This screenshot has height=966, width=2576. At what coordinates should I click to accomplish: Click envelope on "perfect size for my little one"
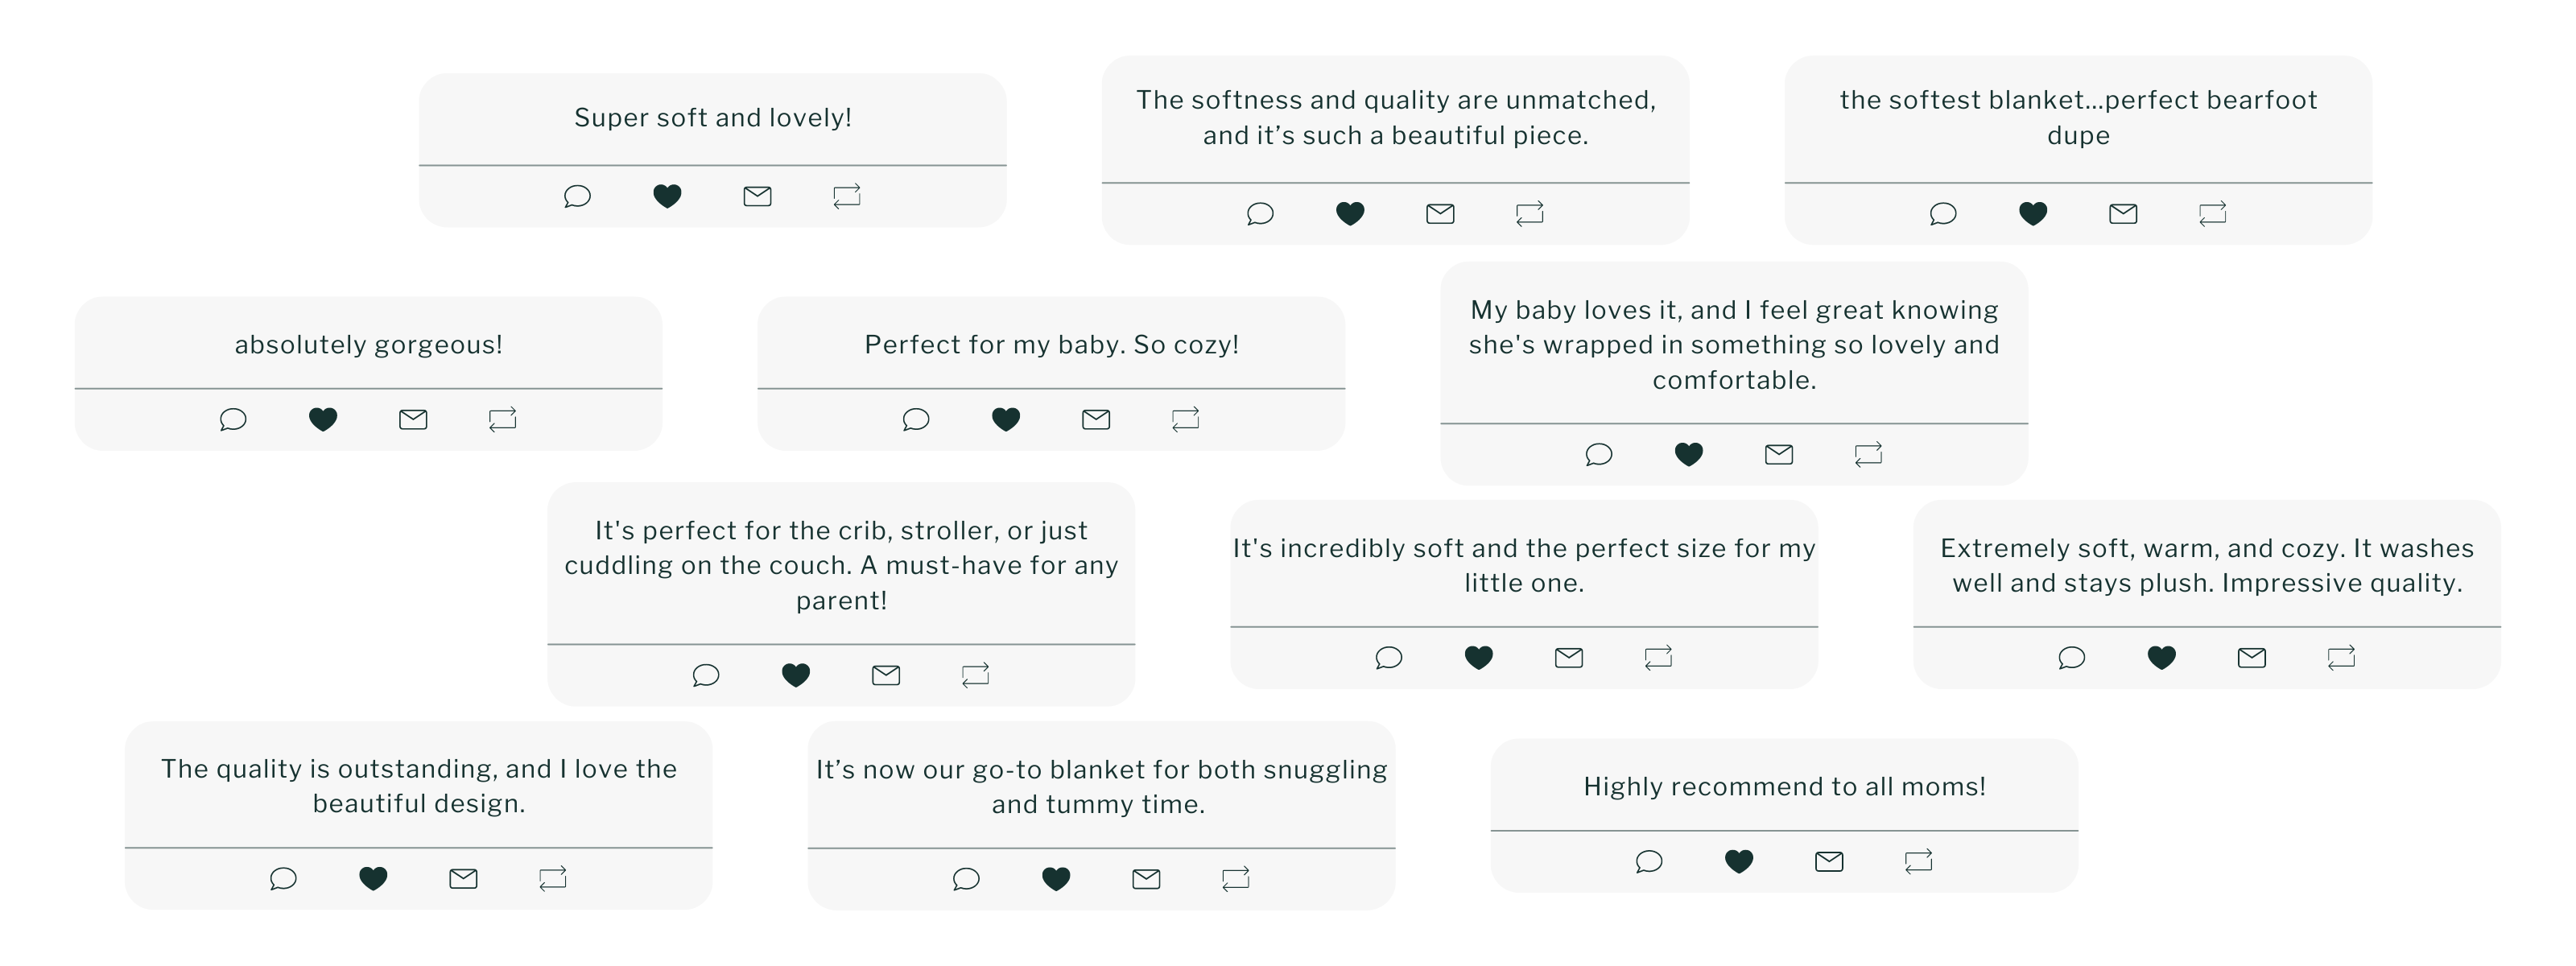click(1569, 657)
